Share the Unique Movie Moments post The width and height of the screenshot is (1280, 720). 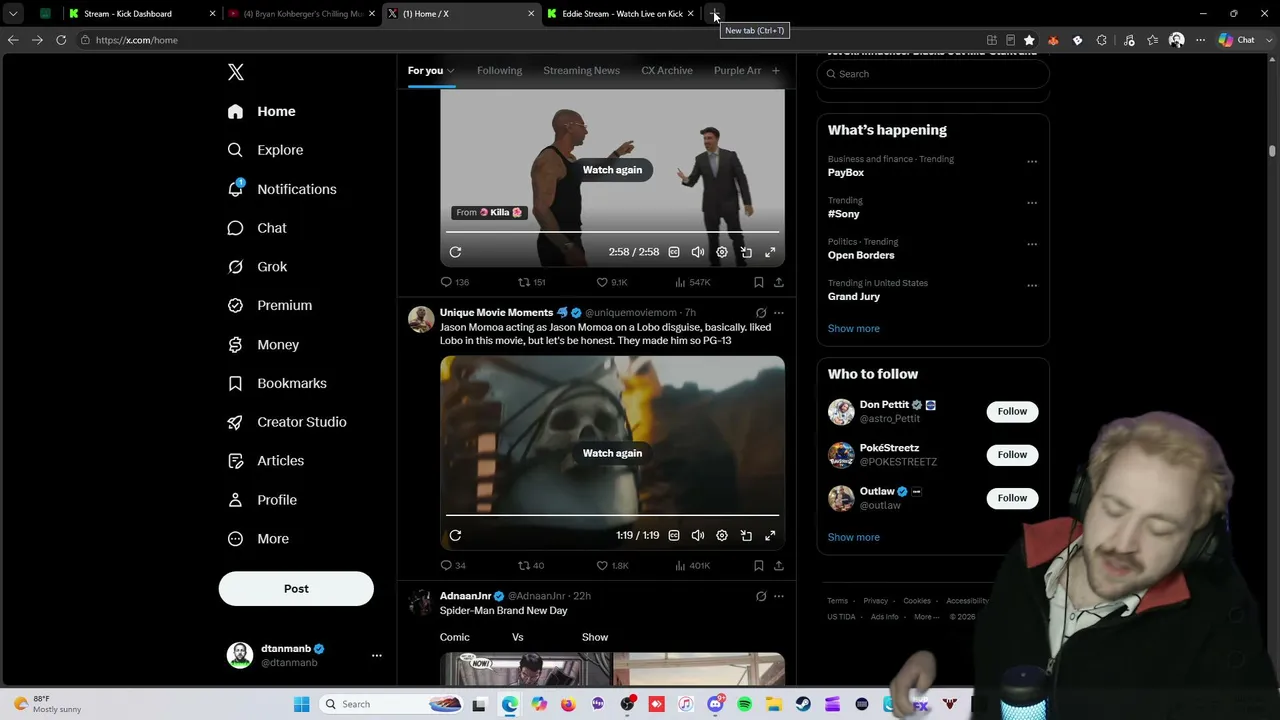(779, 566)
